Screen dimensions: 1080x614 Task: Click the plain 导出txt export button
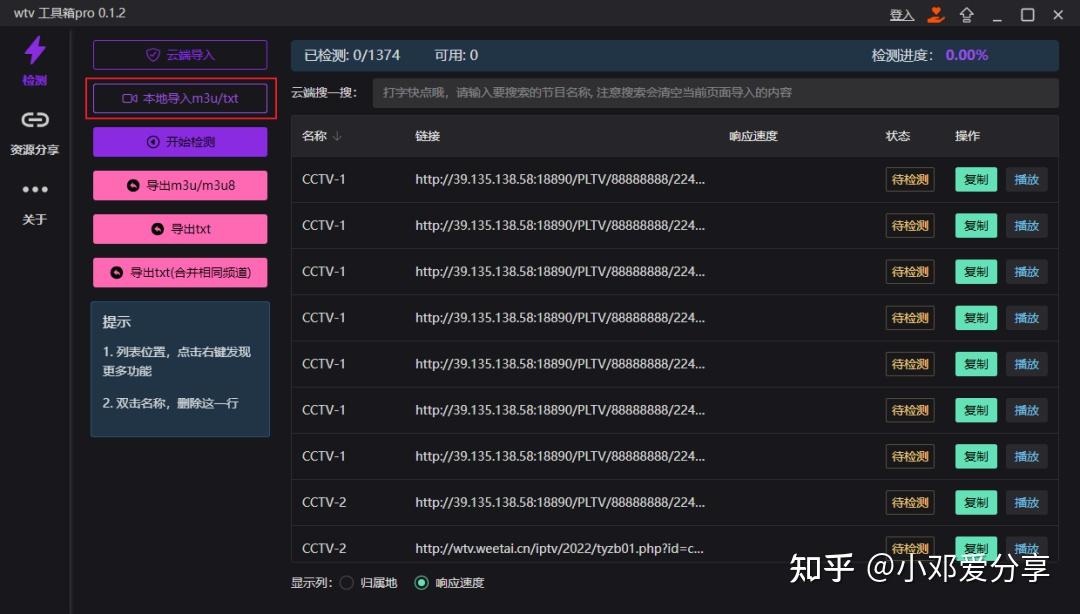(180, 229)
